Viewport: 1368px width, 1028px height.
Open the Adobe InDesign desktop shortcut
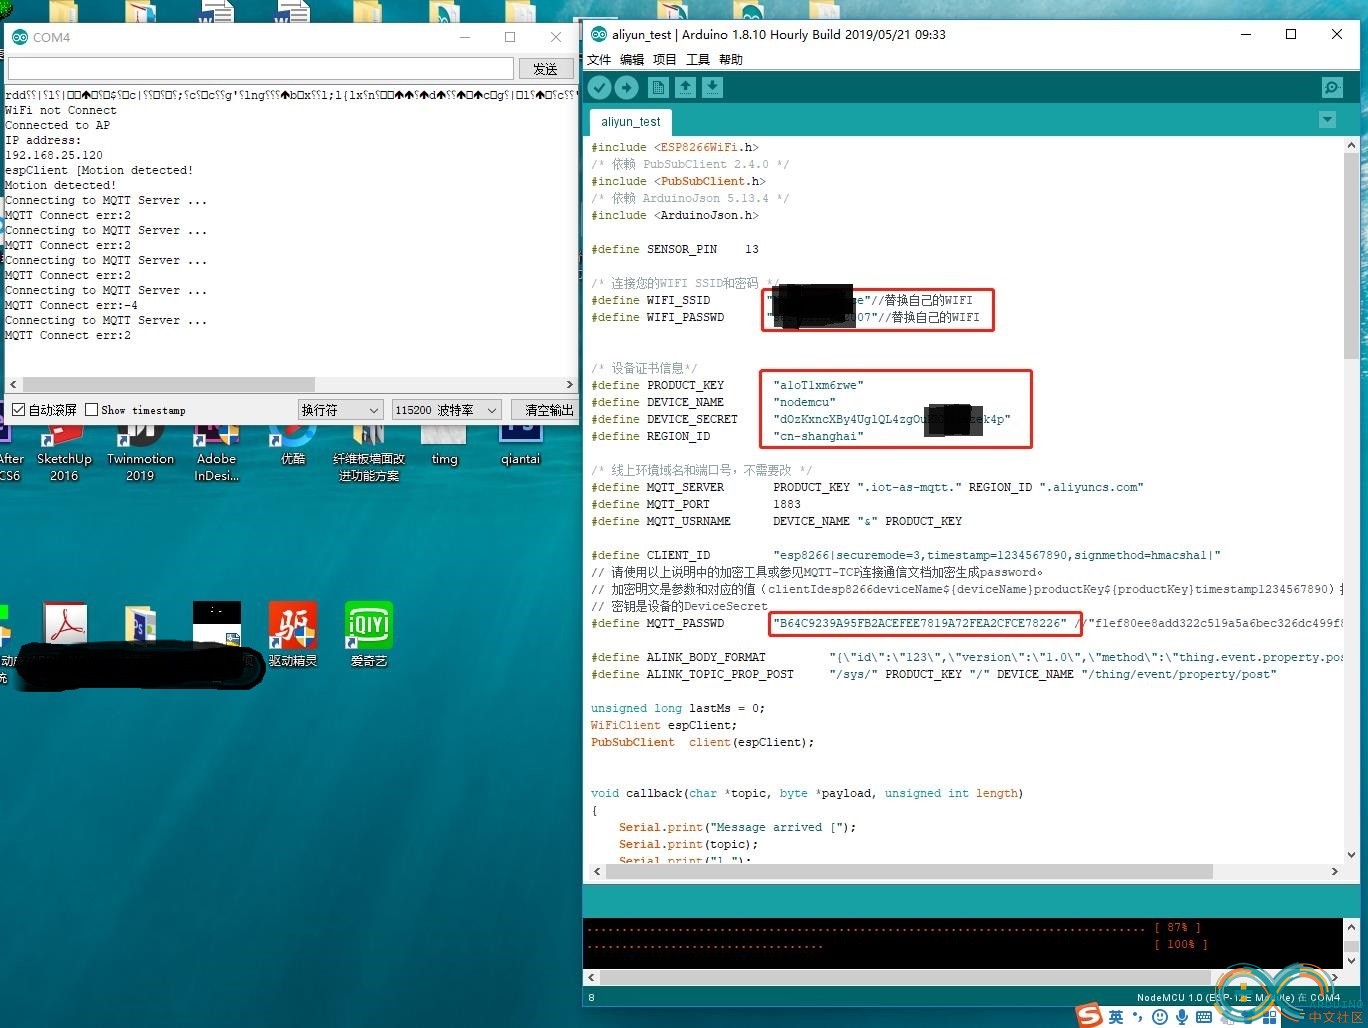217,450
